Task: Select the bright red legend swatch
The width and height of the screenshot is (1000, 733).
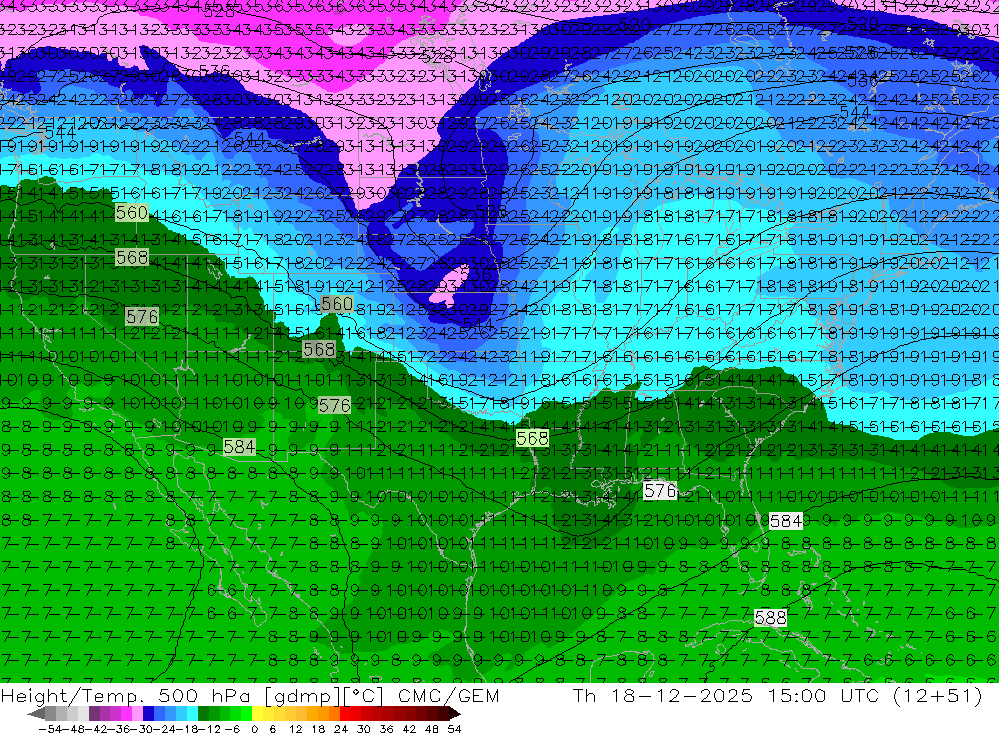Action: [345, 714]
